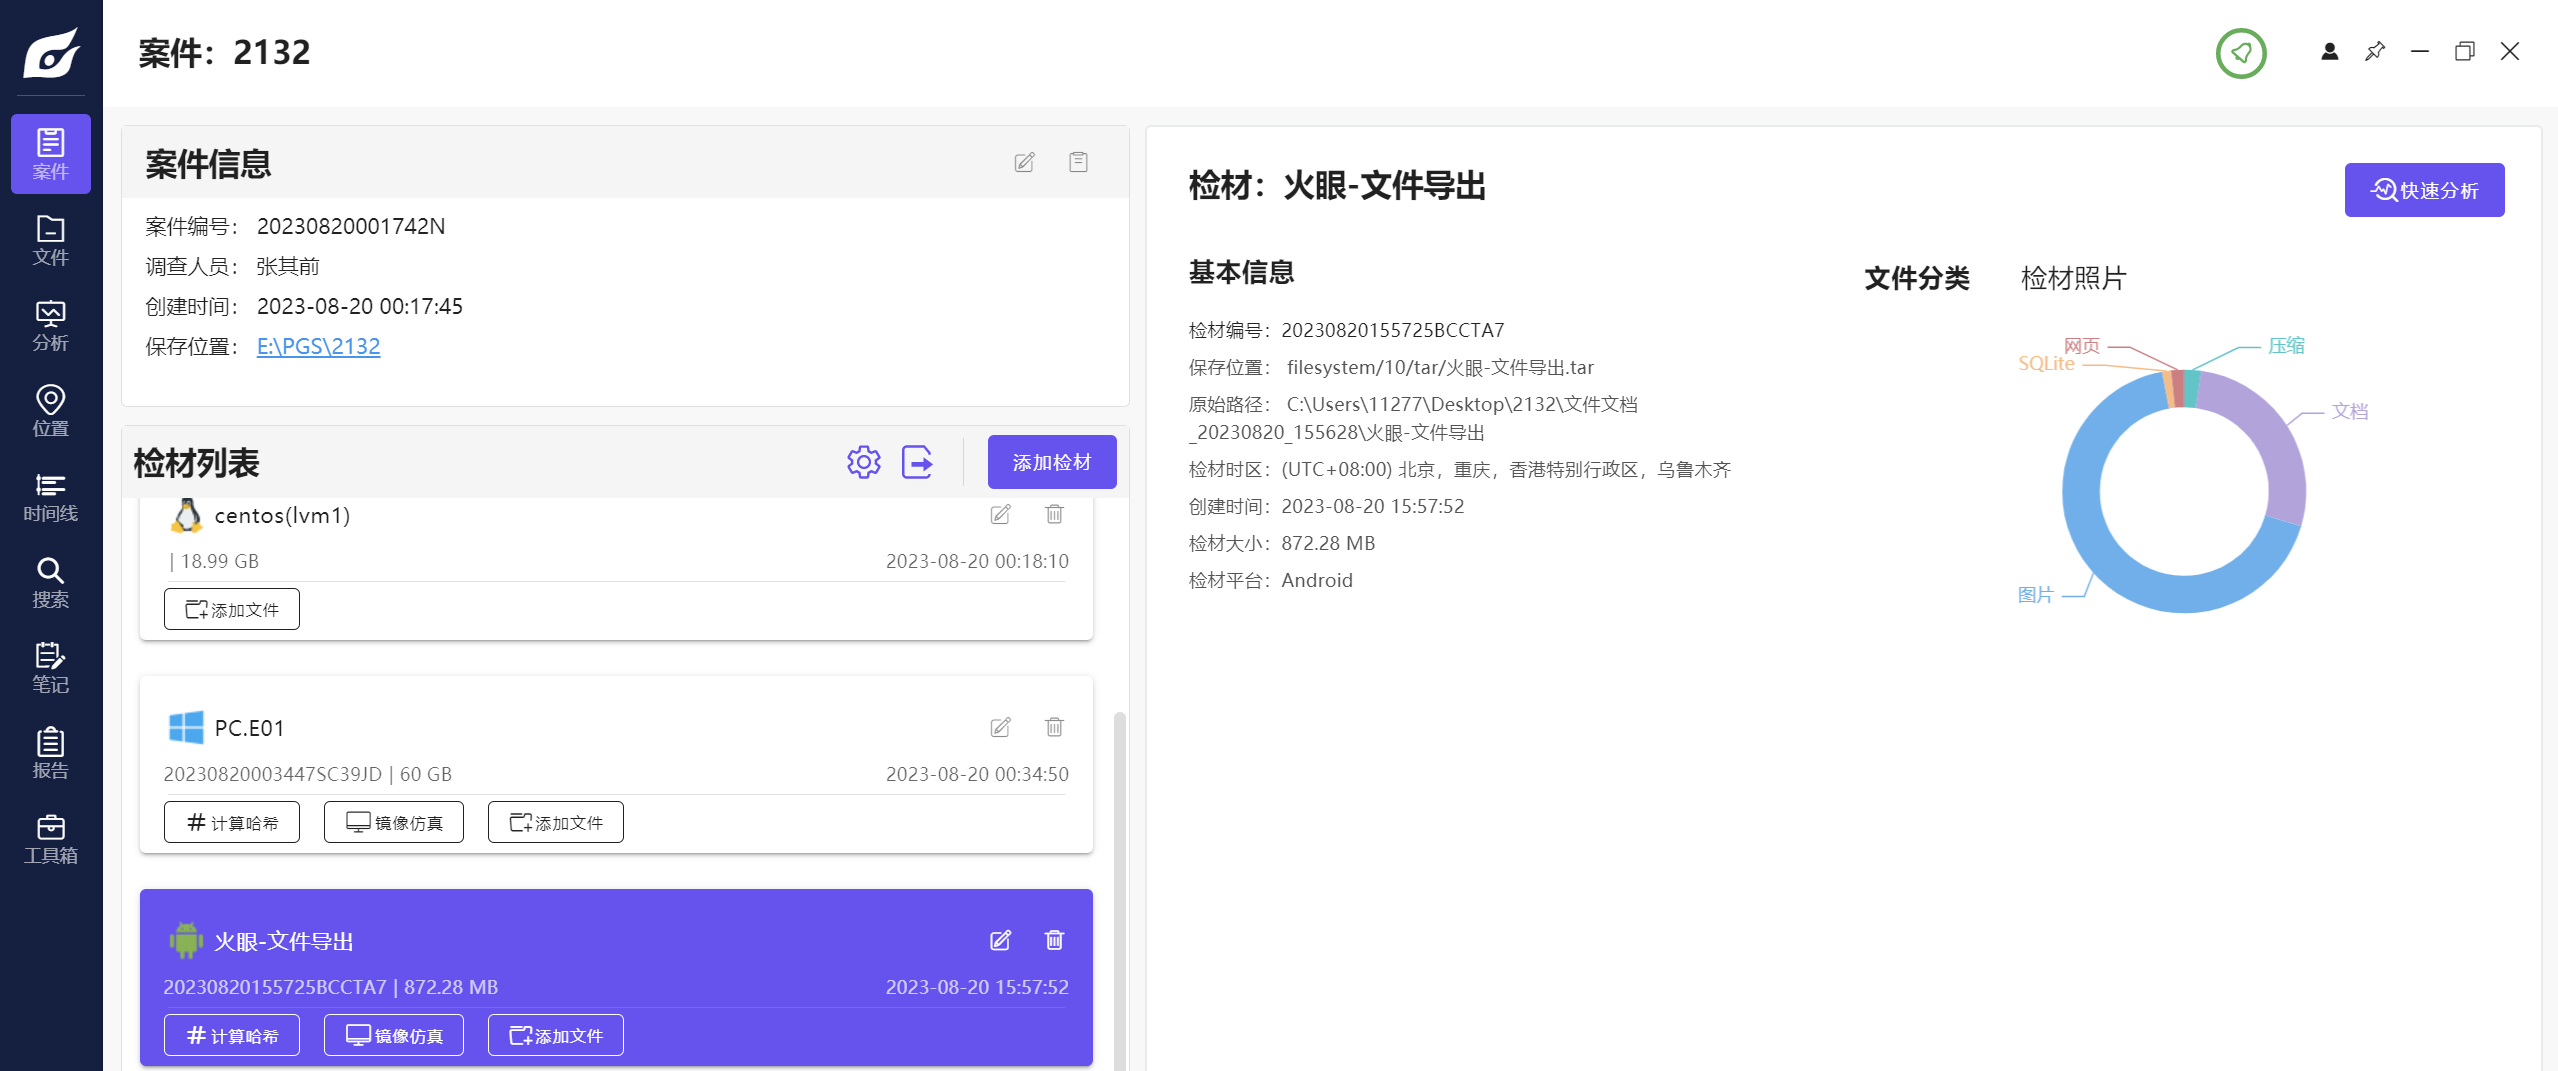Click the 检材列表 vertical scrollbar
This screenshot has width=2558, height=1071.
pyautogui.click(x=1120, y=890)
